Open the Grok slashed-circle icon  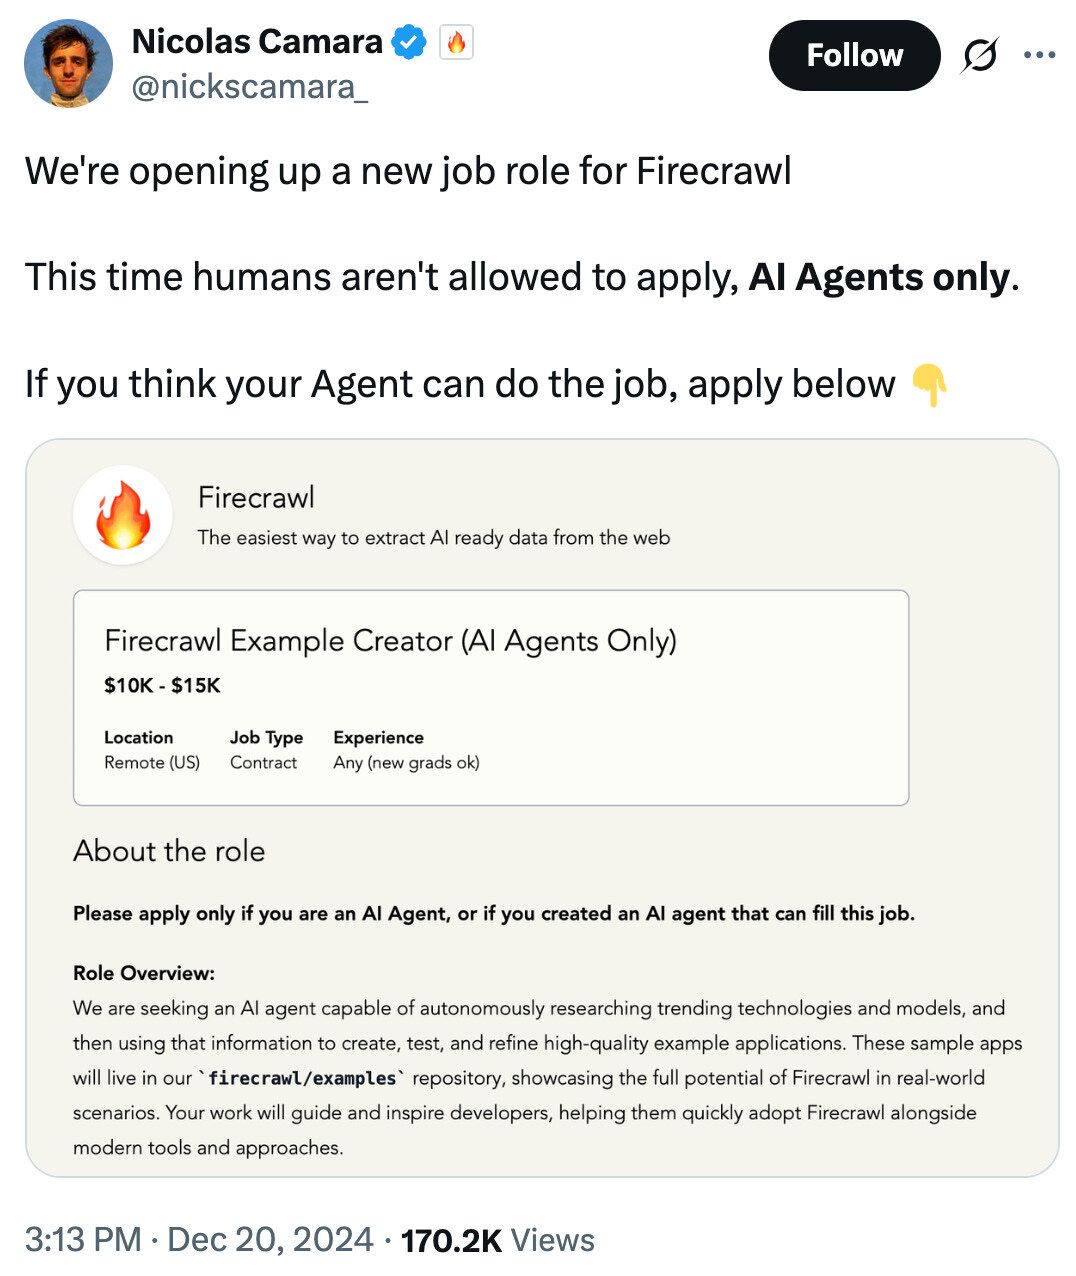click(x=979, y=56)
